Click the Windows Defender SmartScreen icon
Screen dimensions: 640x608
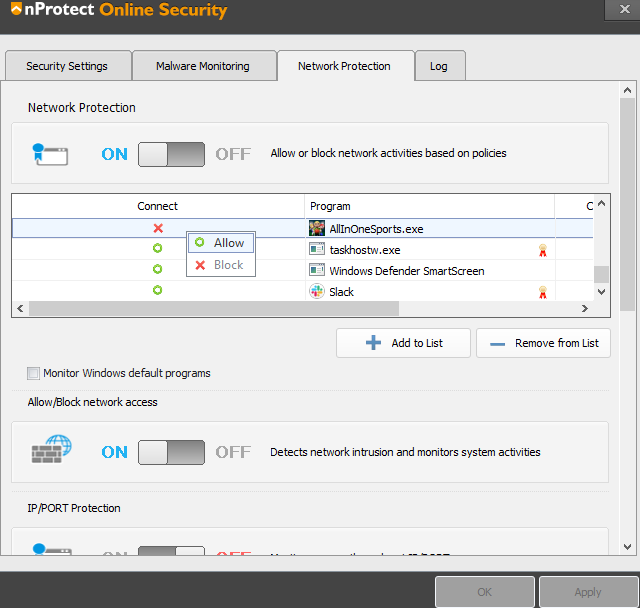[317, 270]
